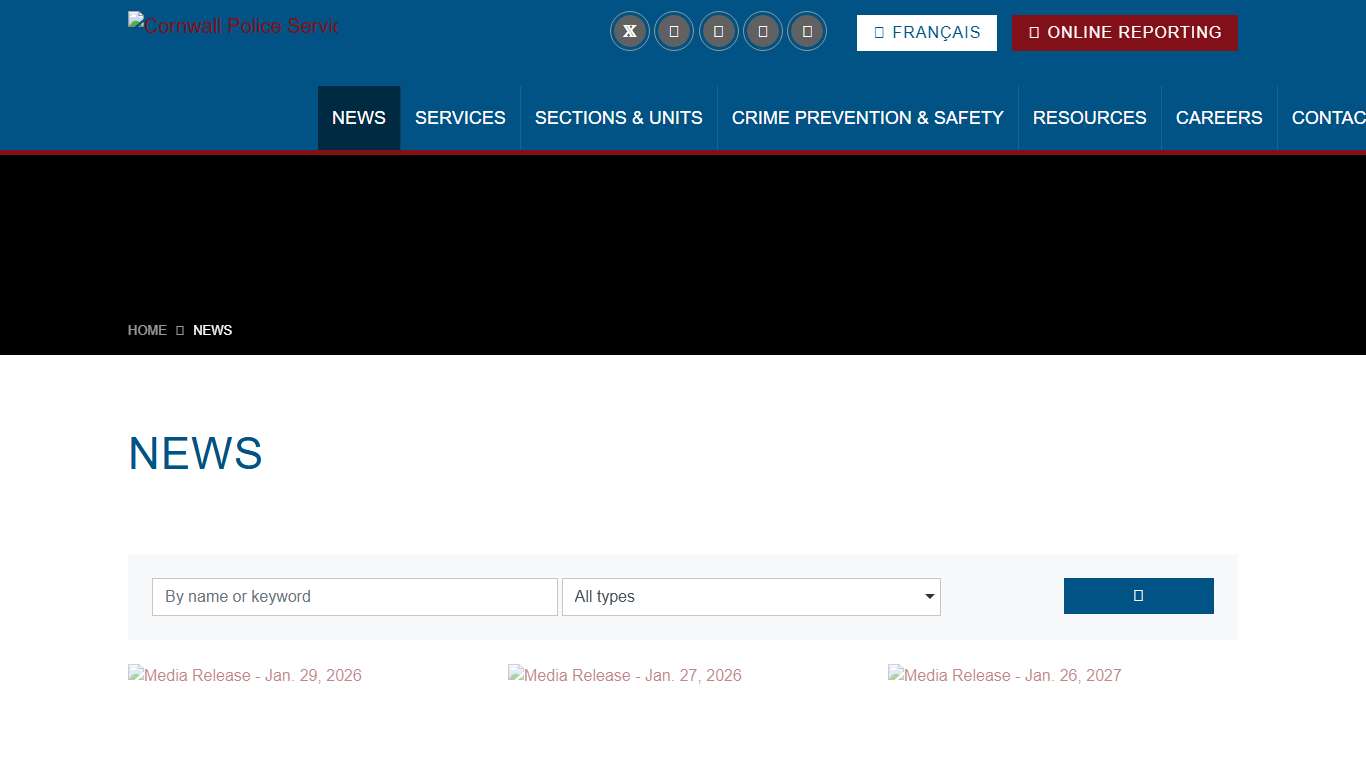The width and height of the screenshot is (1366, 768).
Task: Open the Services menu
Action: [x=460, y=118]
